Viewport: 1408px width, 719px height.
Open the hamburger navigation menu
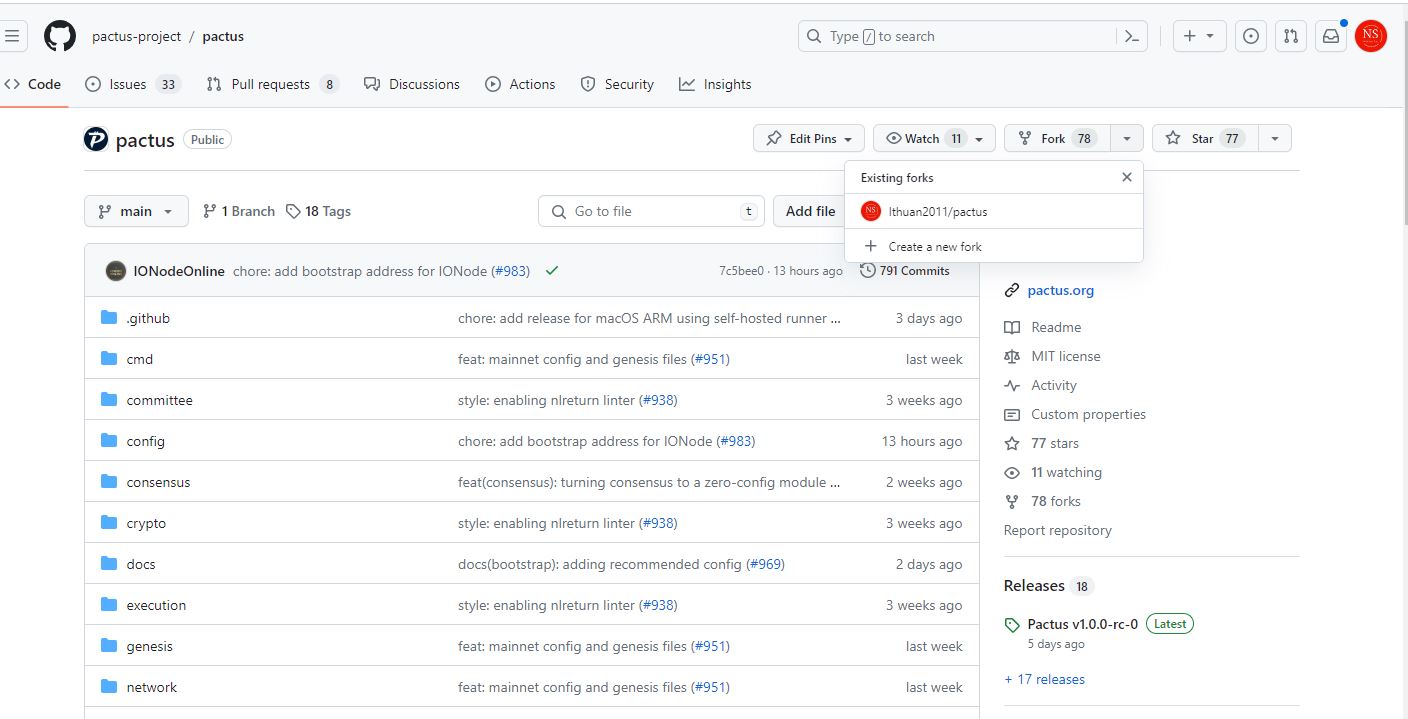[x=12, y=37]
